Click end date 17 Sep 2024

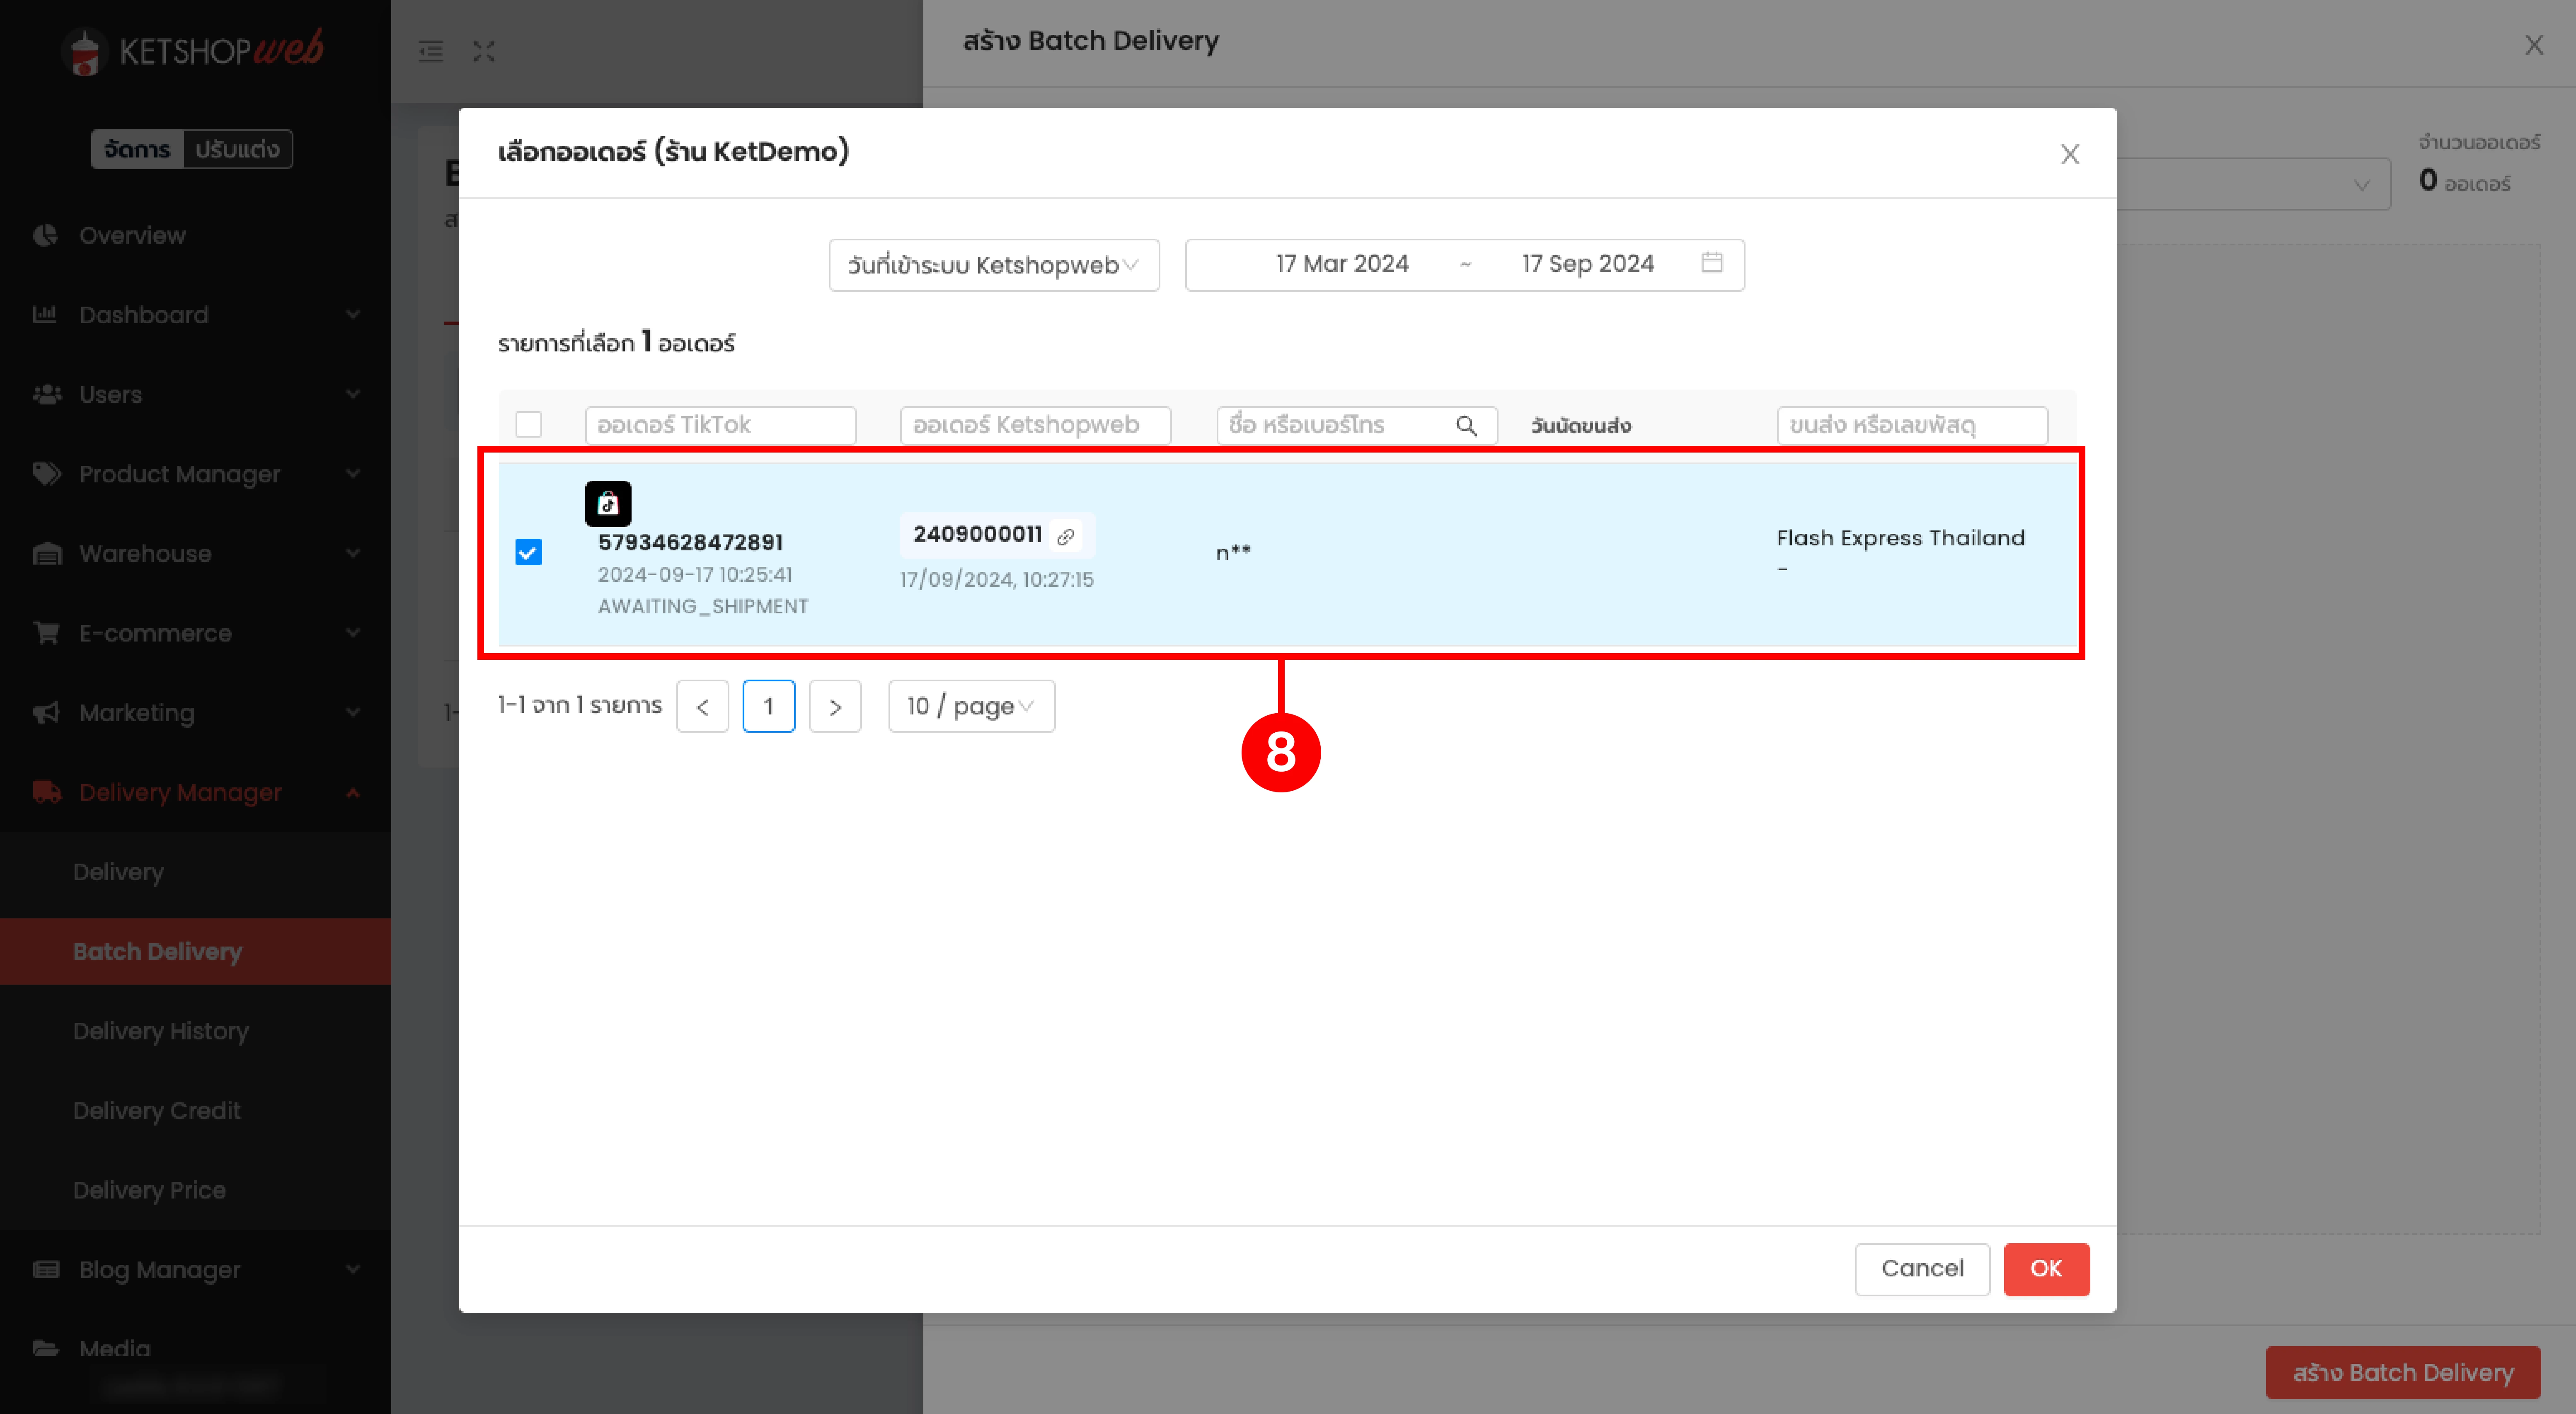1588,264
